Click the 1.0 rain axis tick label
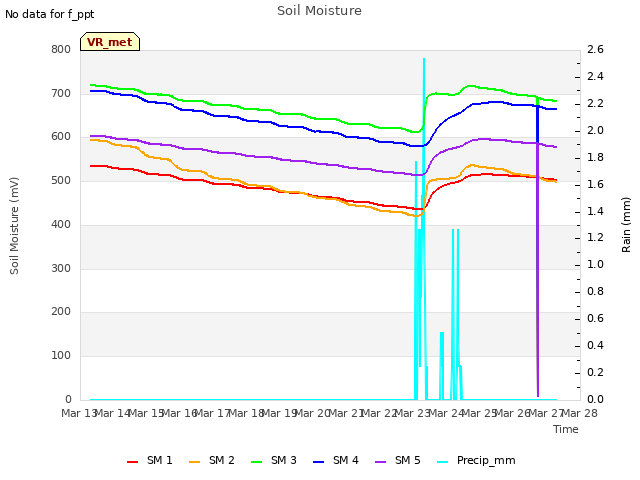 pyautogui.click(x=595, y=264)
